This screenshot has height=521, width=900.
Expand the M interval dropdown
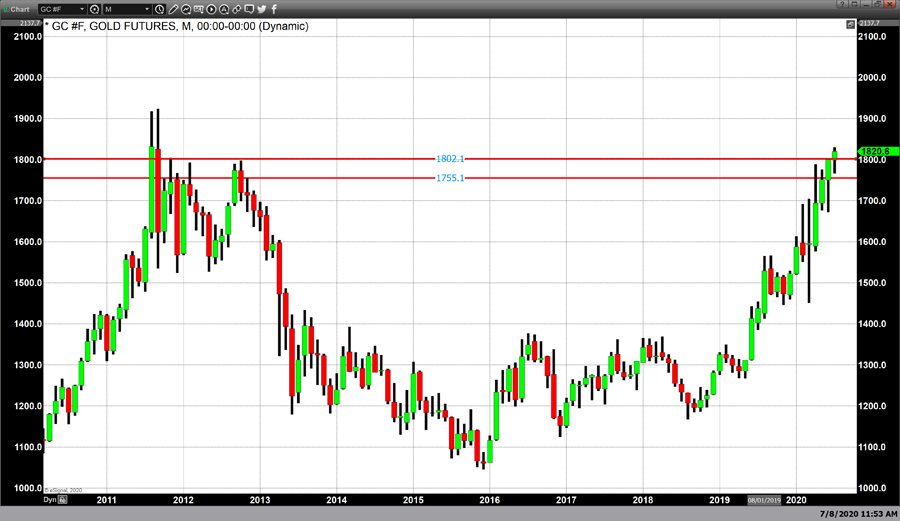click(x=147, y=9)
